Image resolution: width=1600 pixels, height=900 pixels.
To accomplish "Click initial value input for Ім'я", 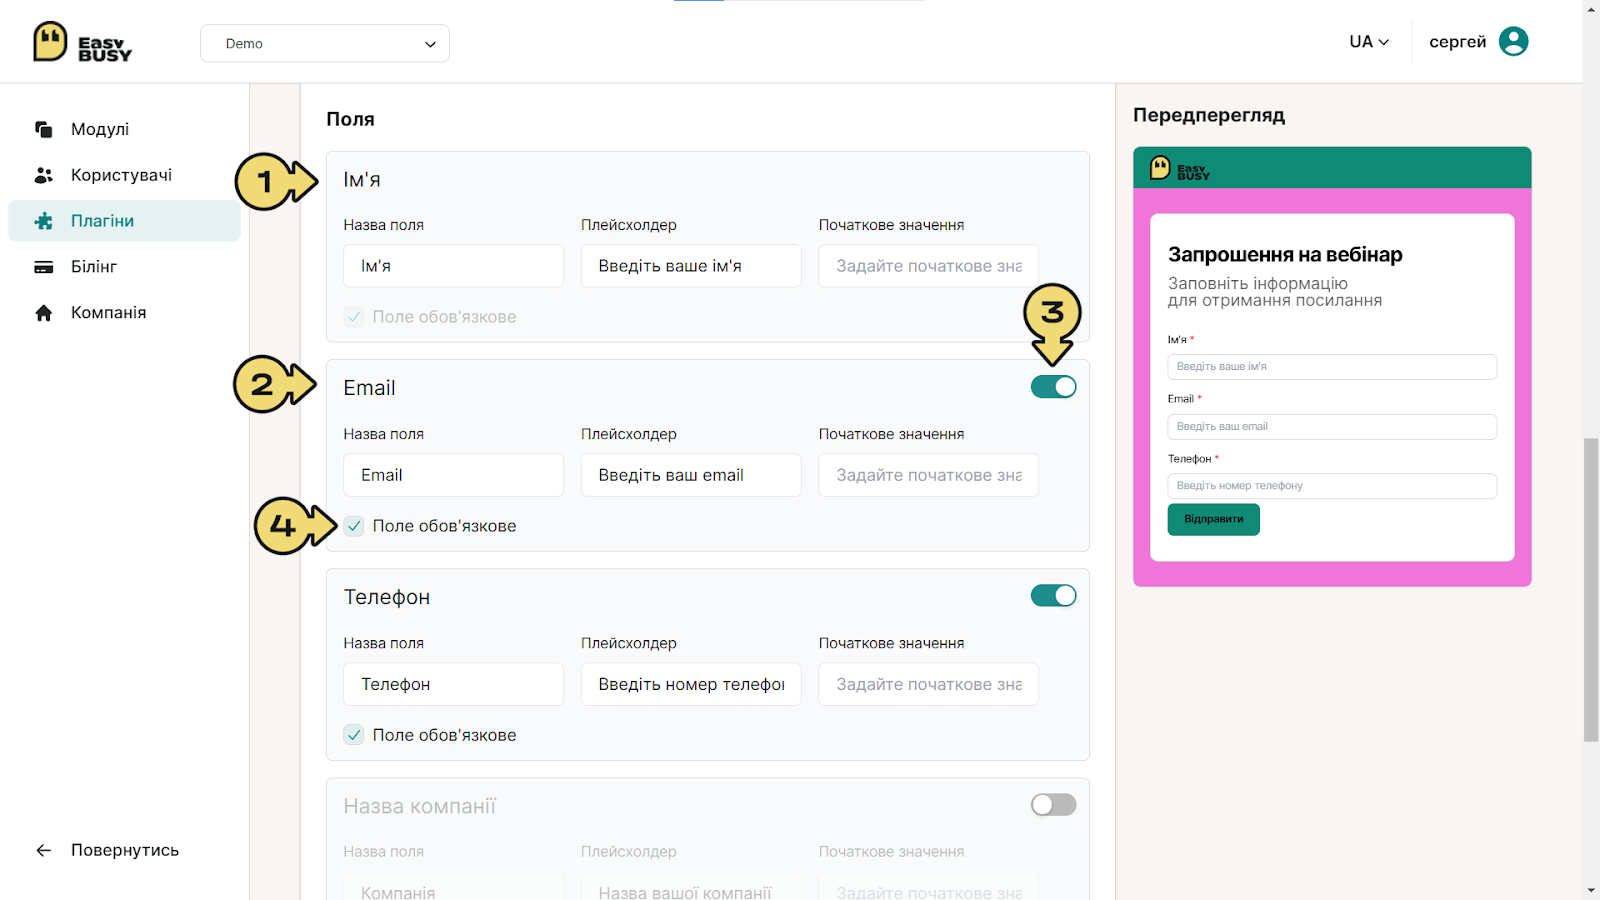I will [x=929, y=266].
